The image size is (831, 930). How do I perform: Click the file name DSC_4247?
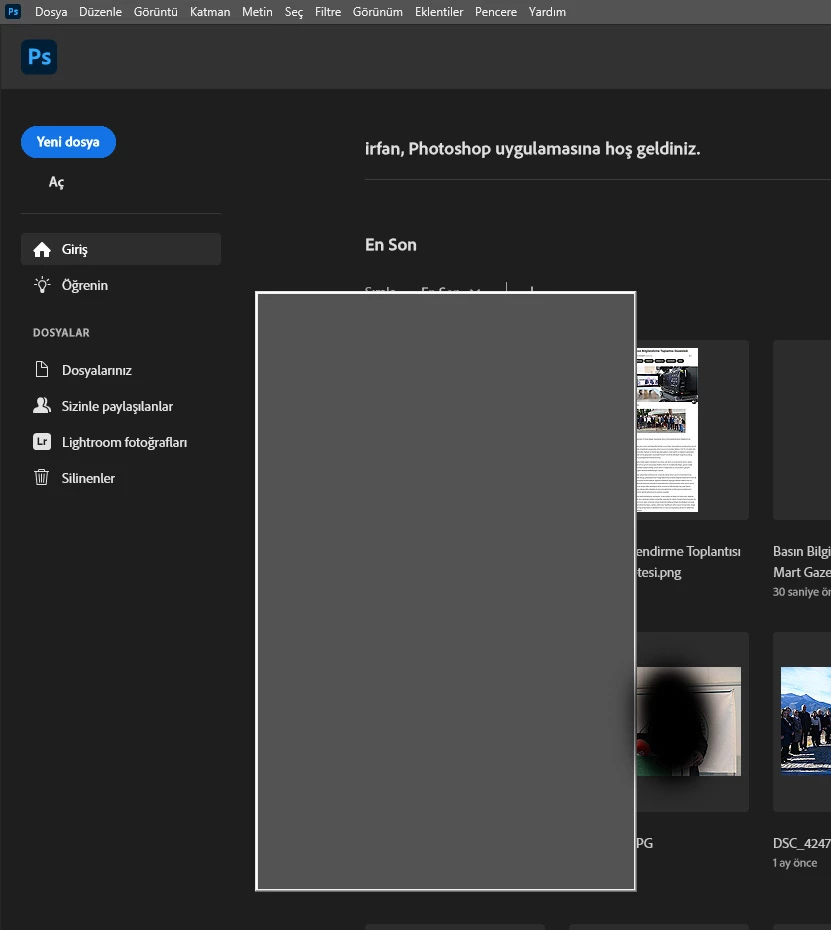(801, 843)
